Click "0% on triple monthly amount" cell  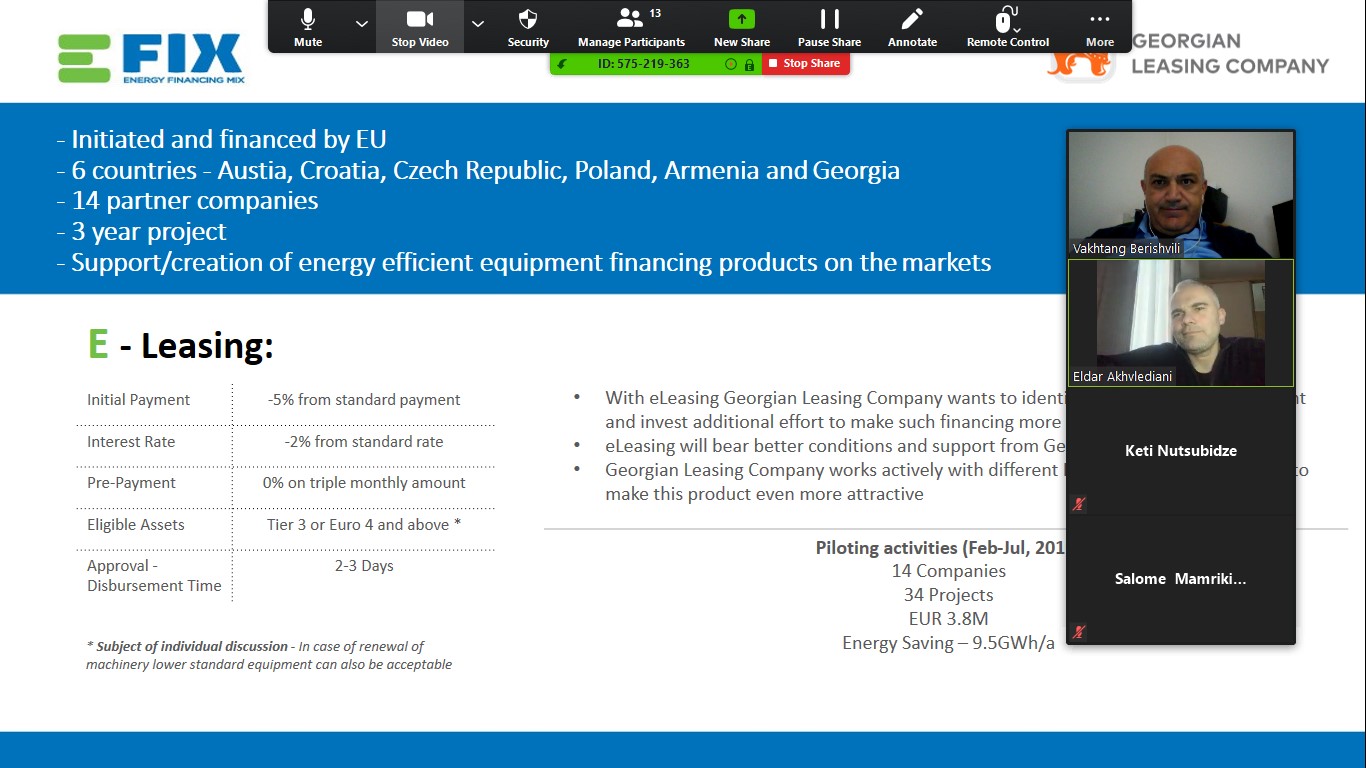click(x=364, y=482)
